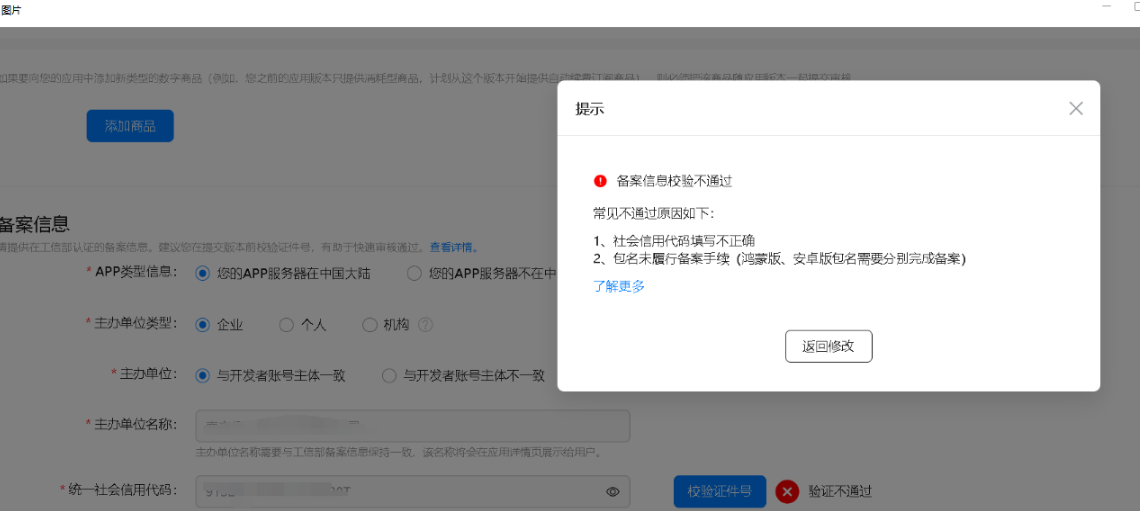
Task: Click the 返回修改 button
Action: 828,346
